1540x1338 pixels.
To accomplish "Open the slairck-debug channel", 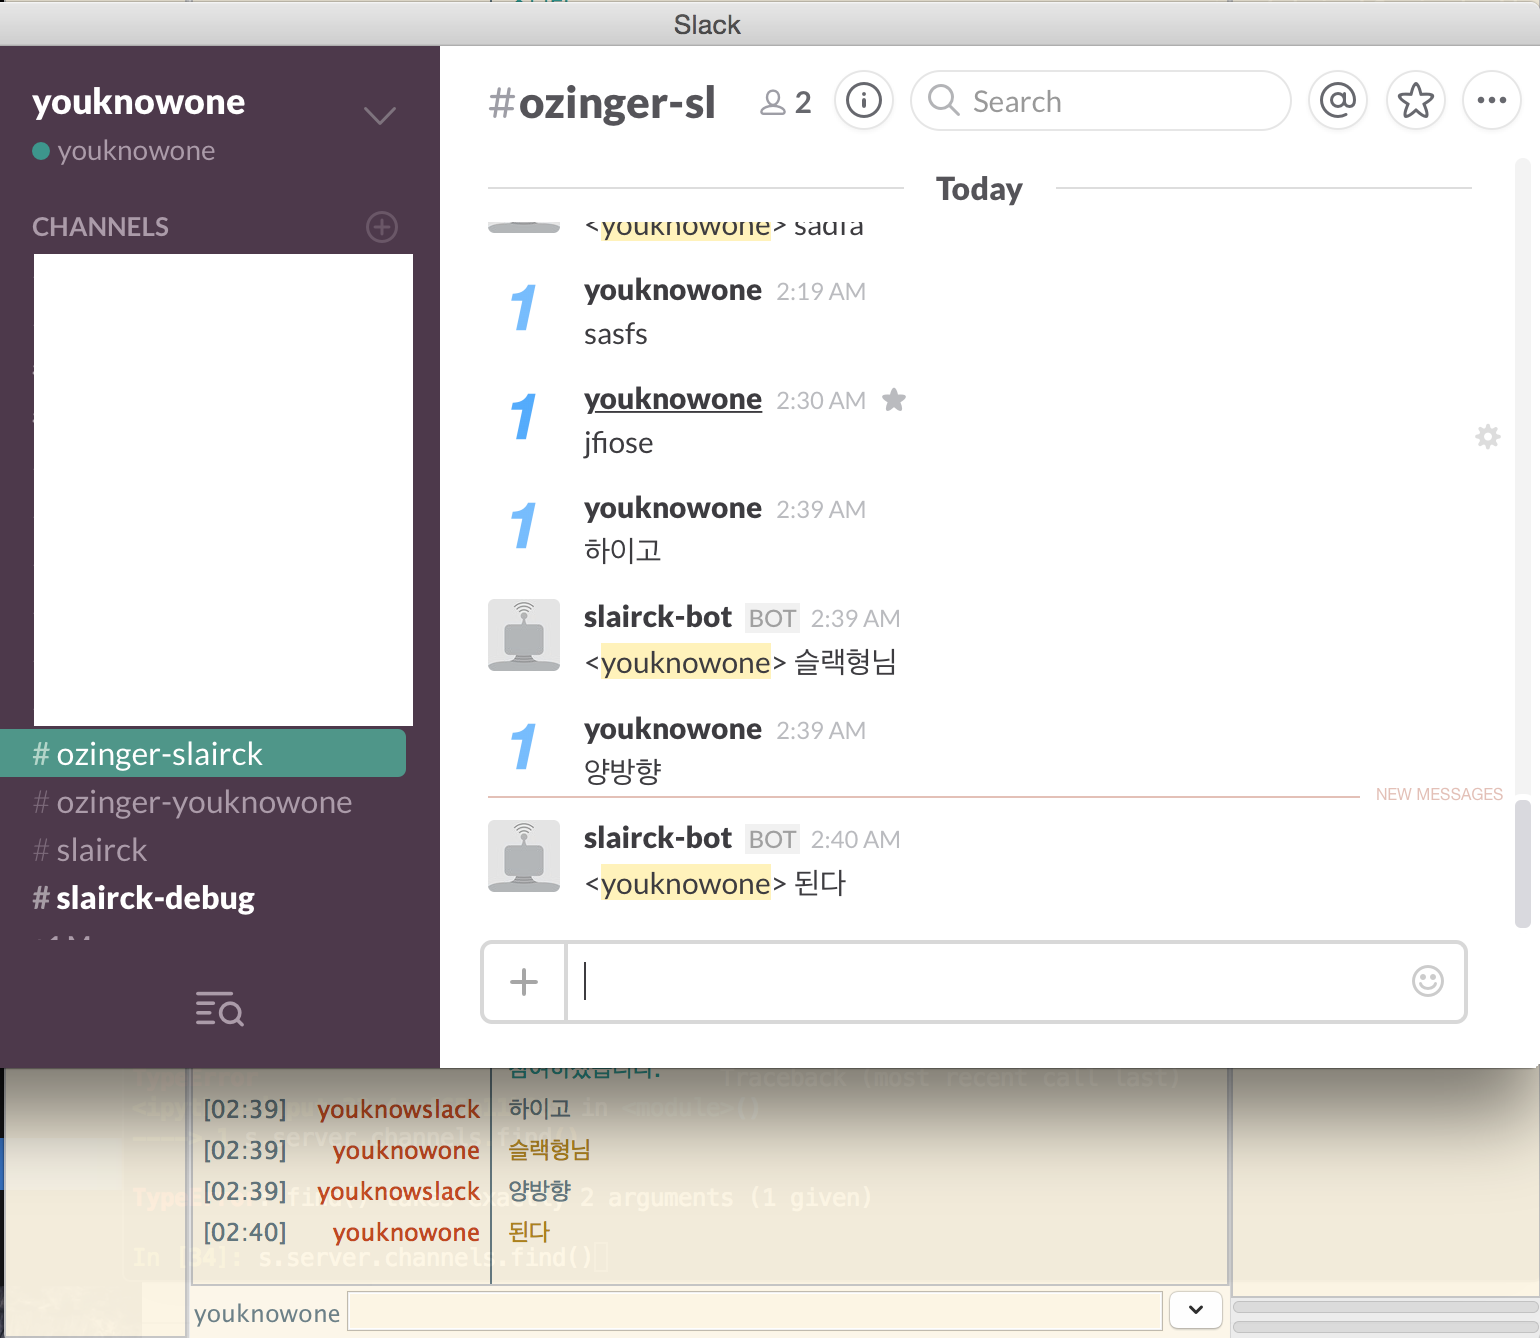I will coord(144,898).
